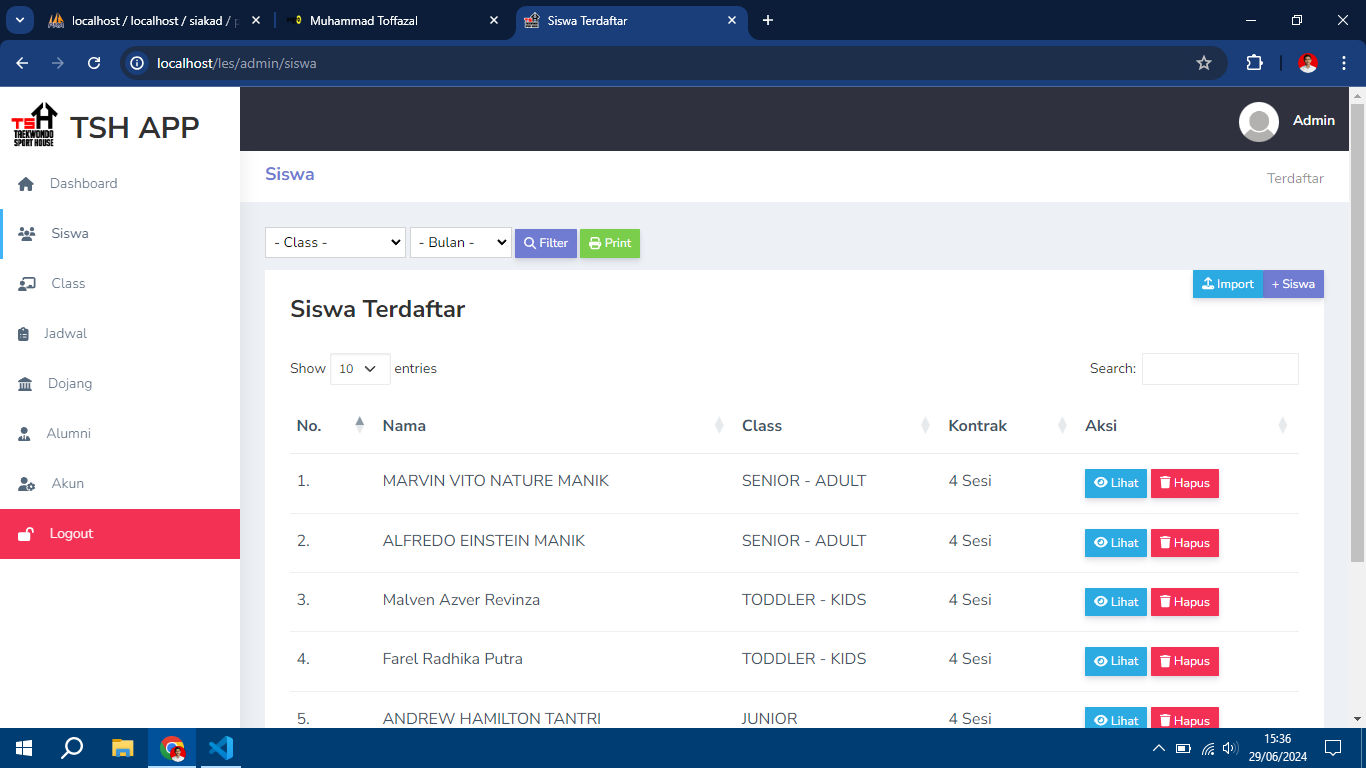Open the Bulan filter dropdown
Screen dimensions: 1366x768
(x=460, y=243)
